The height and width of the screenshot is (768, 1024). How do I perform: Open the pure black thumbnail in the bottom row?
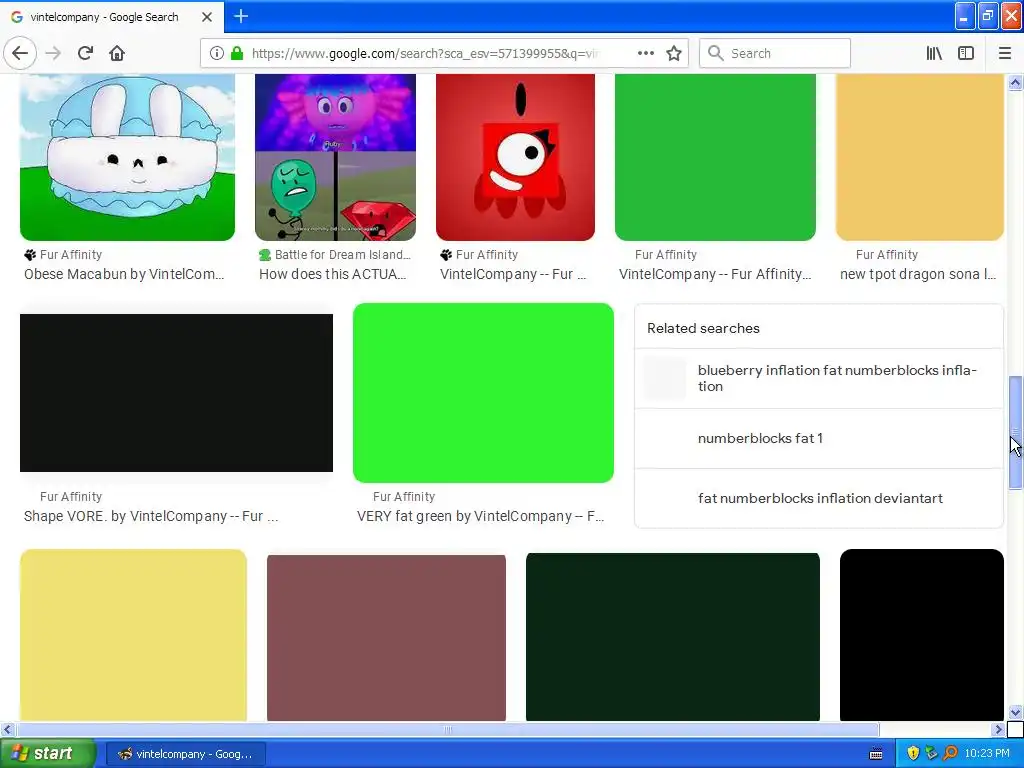921,635
